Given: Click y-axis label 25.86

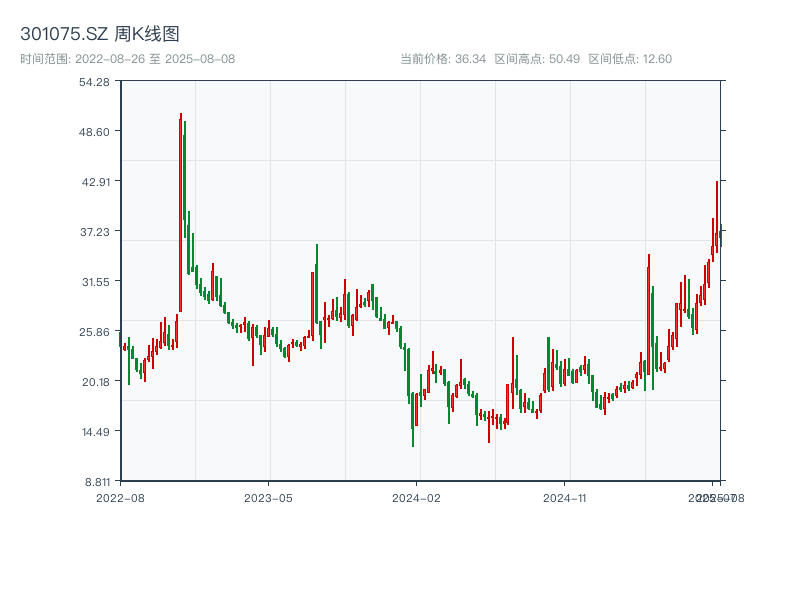Looking at the screenshot, I should (x=94, y=332).
